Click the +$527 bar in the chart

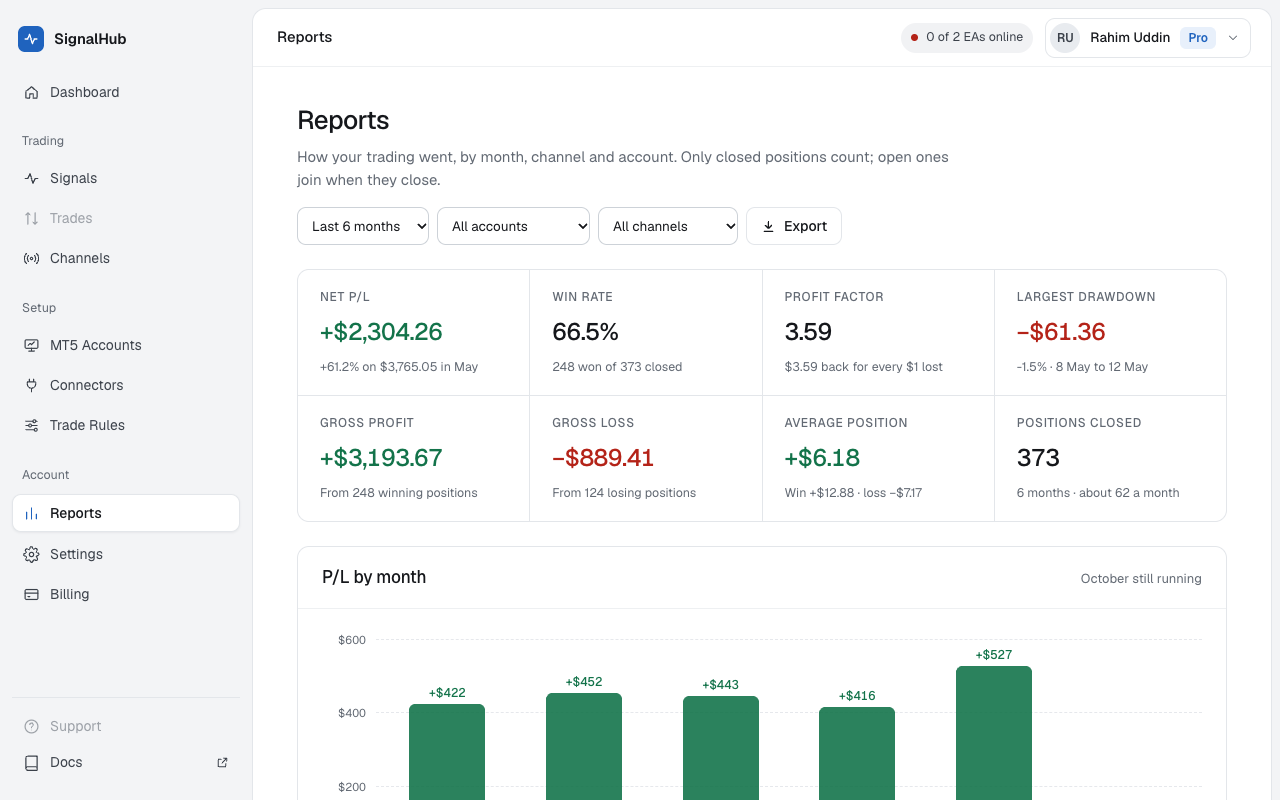point(994,733)
